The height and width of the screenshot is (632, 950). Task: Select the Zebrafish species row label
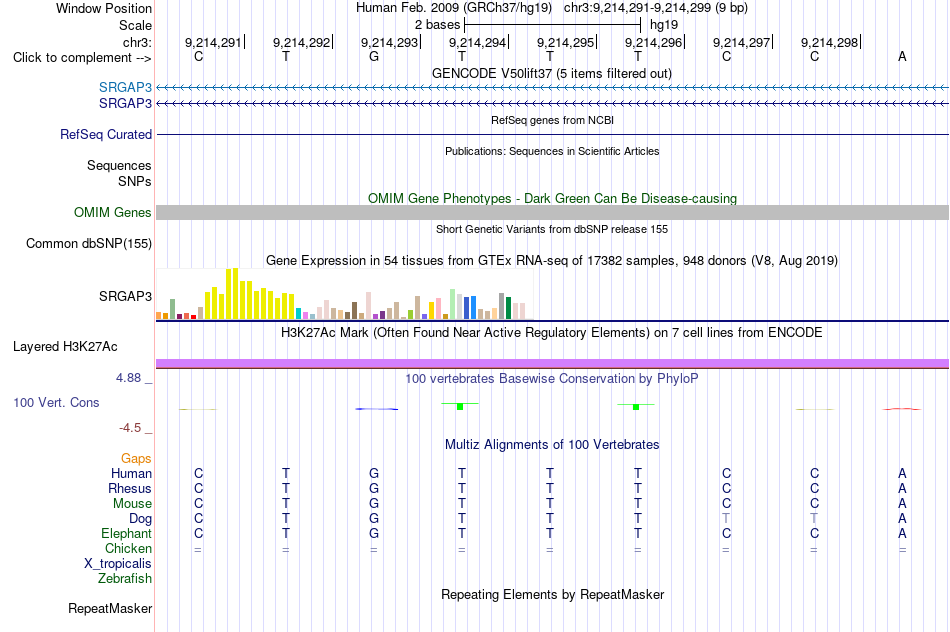coord(124,579)
